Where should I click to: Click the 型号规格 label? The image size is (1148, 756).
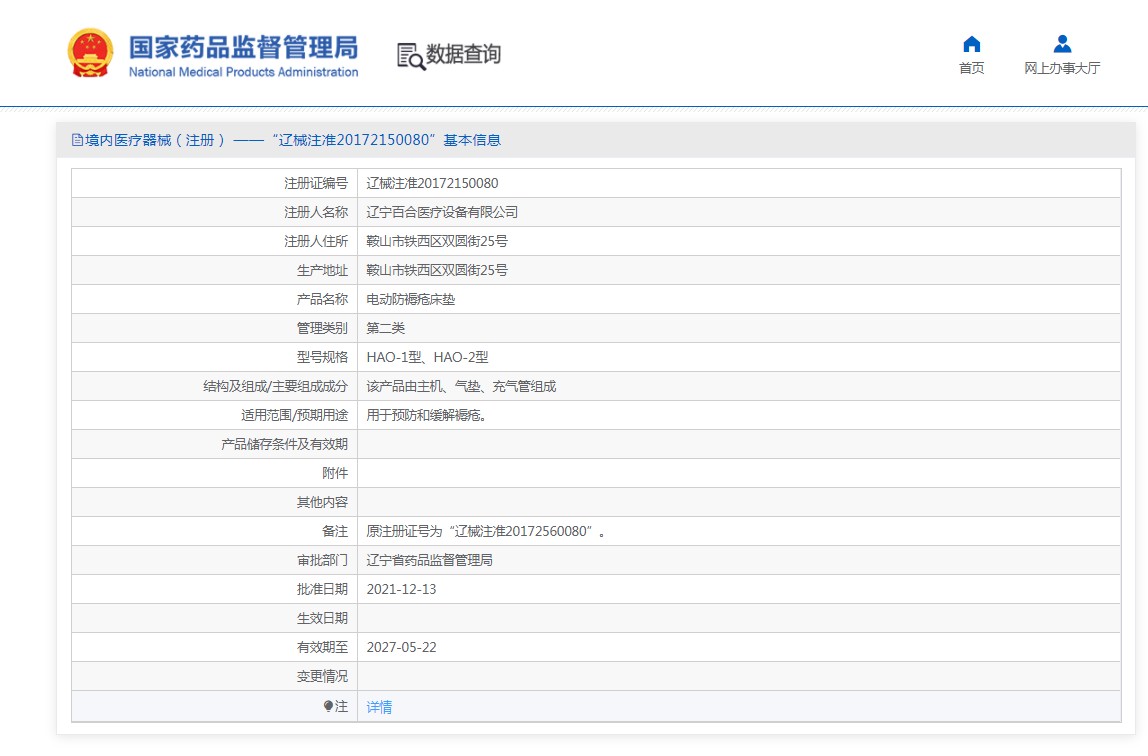point(322,357)
